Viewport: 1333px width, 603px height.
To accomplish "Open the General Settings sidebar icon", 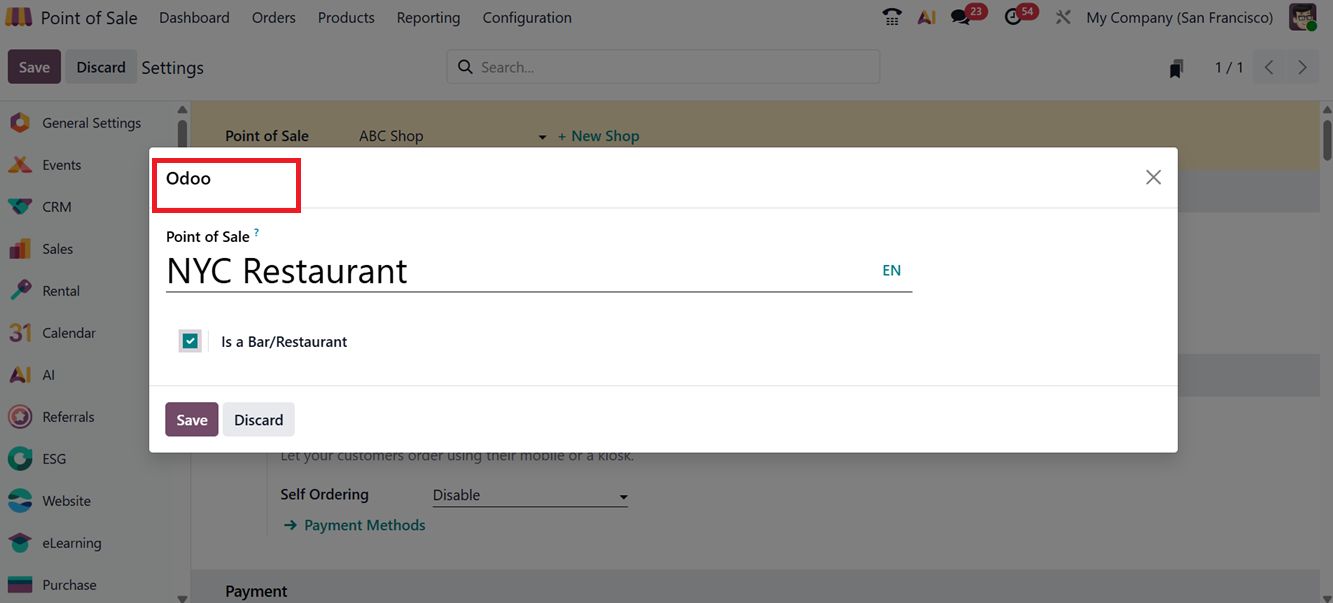I will (x=19, y=122).
